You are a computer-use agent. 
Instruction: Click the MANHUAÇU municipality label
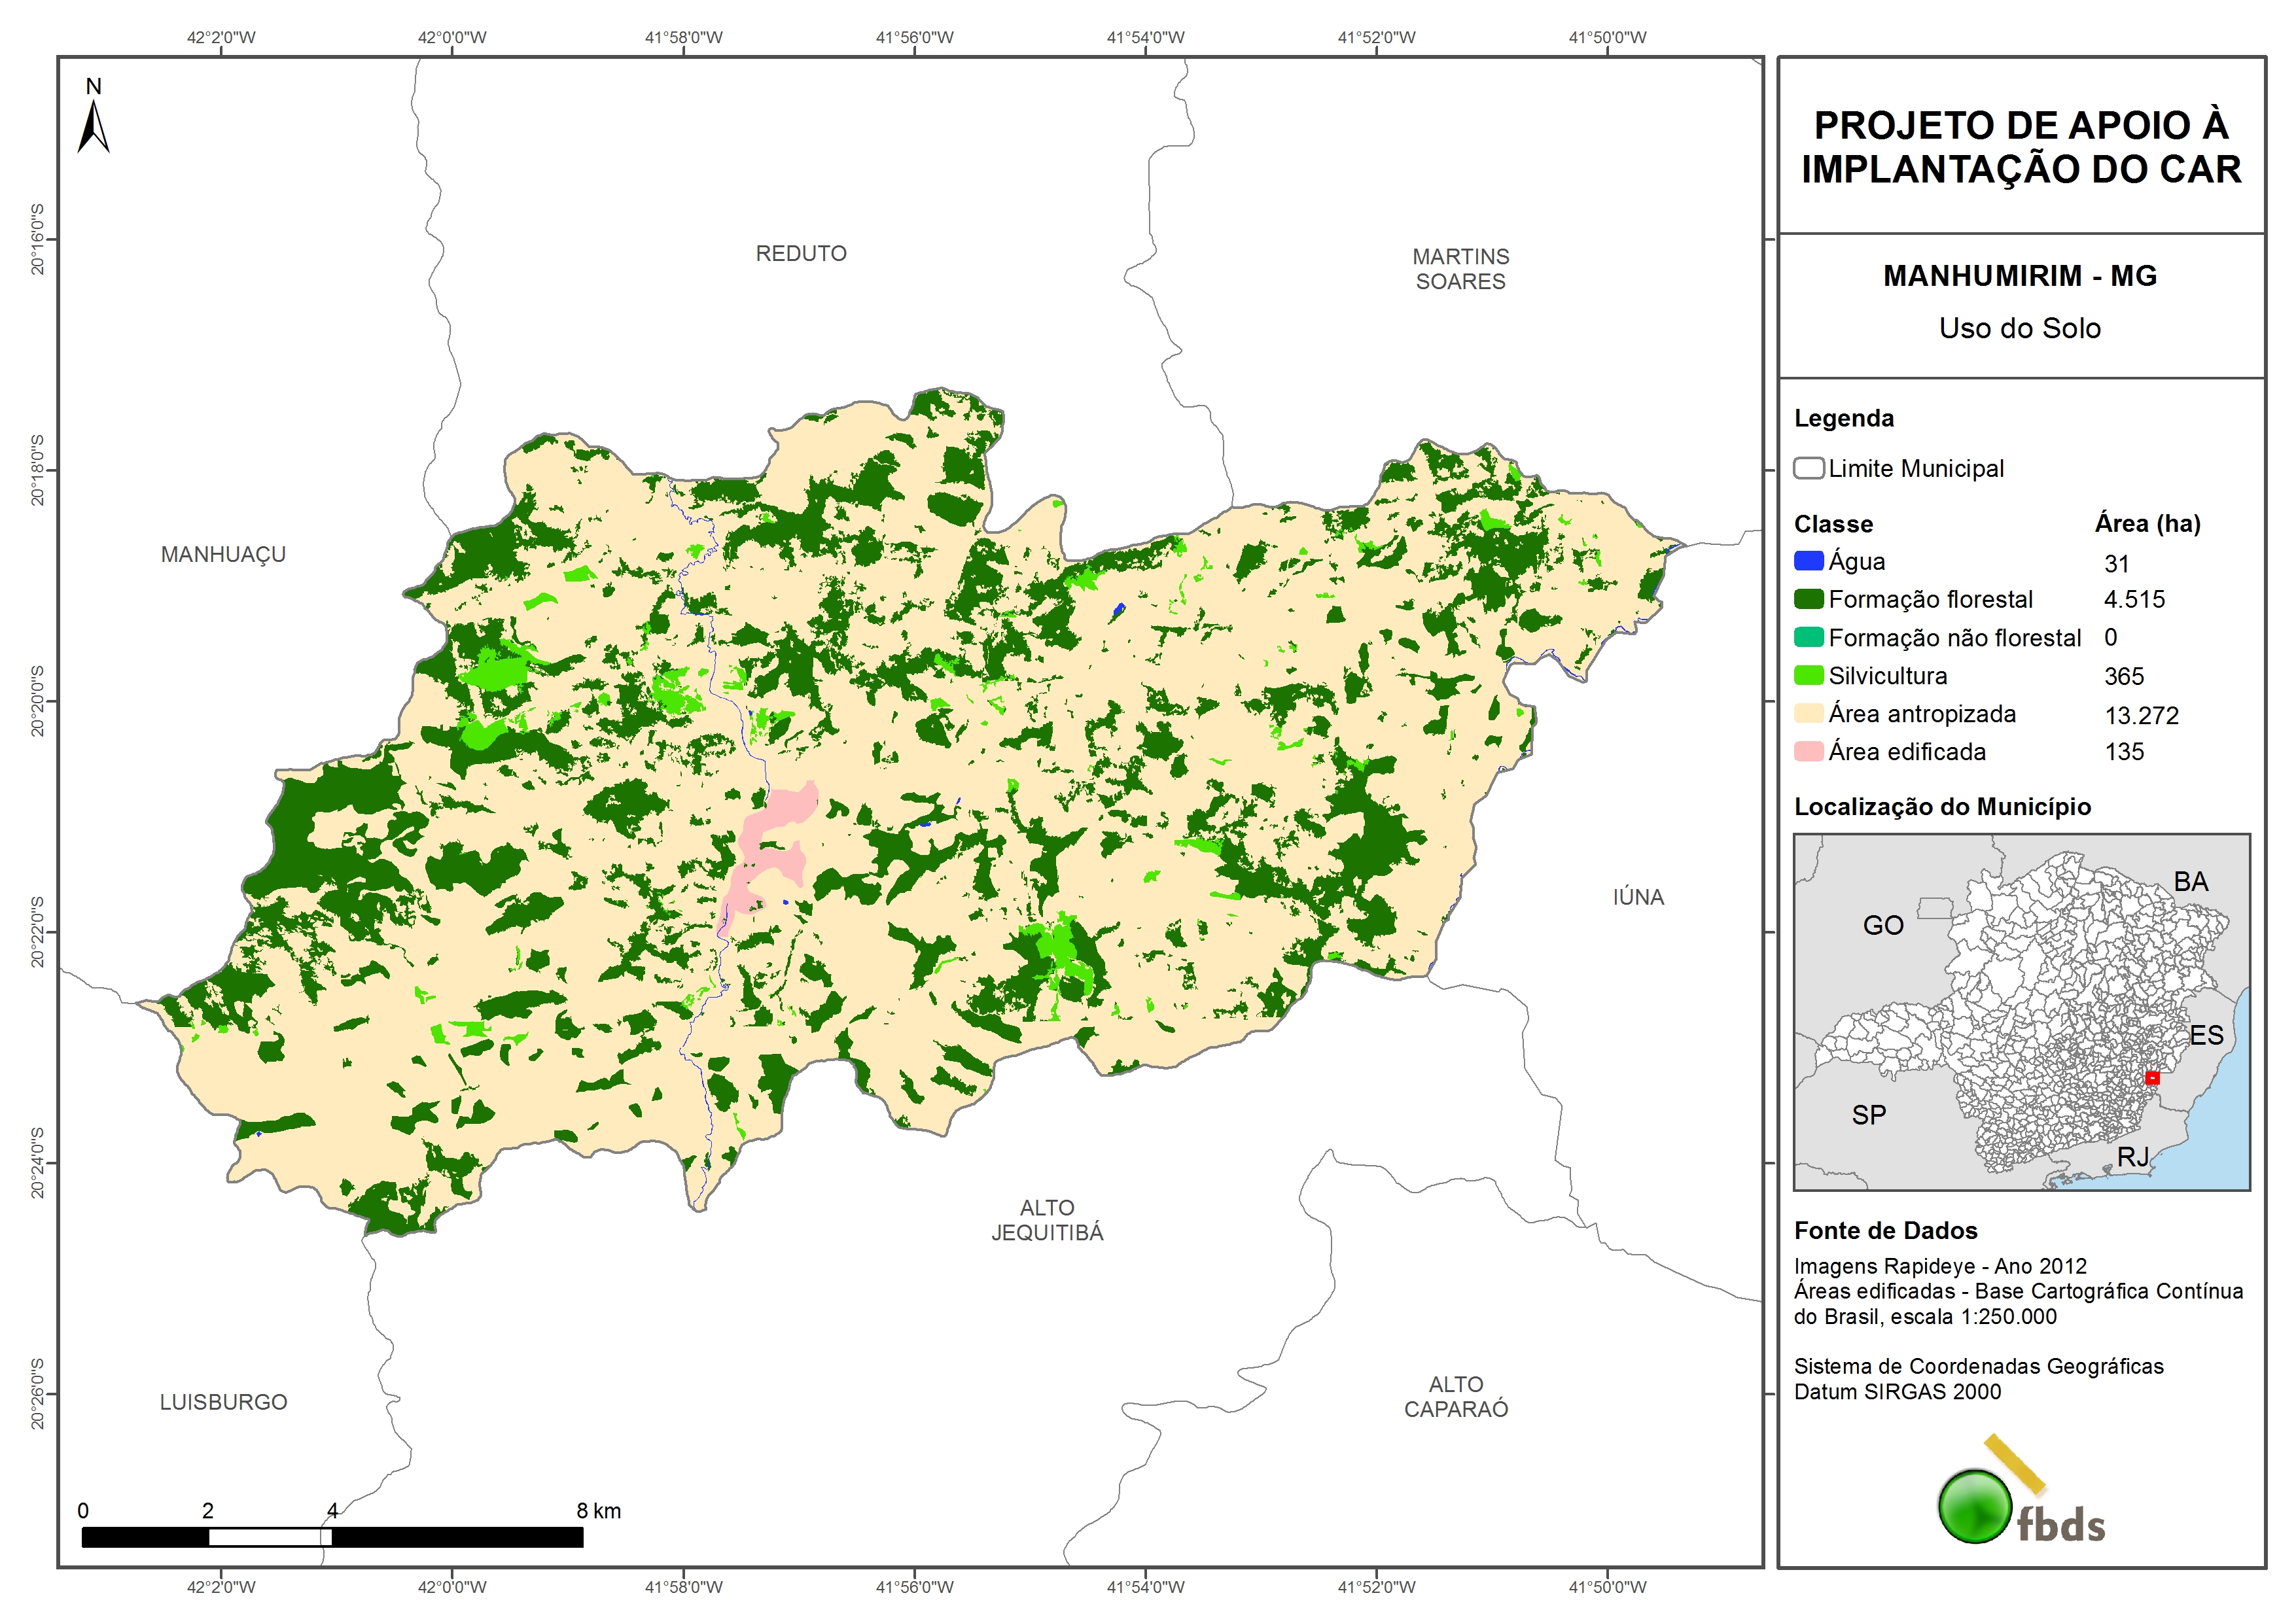click(223, 554)
